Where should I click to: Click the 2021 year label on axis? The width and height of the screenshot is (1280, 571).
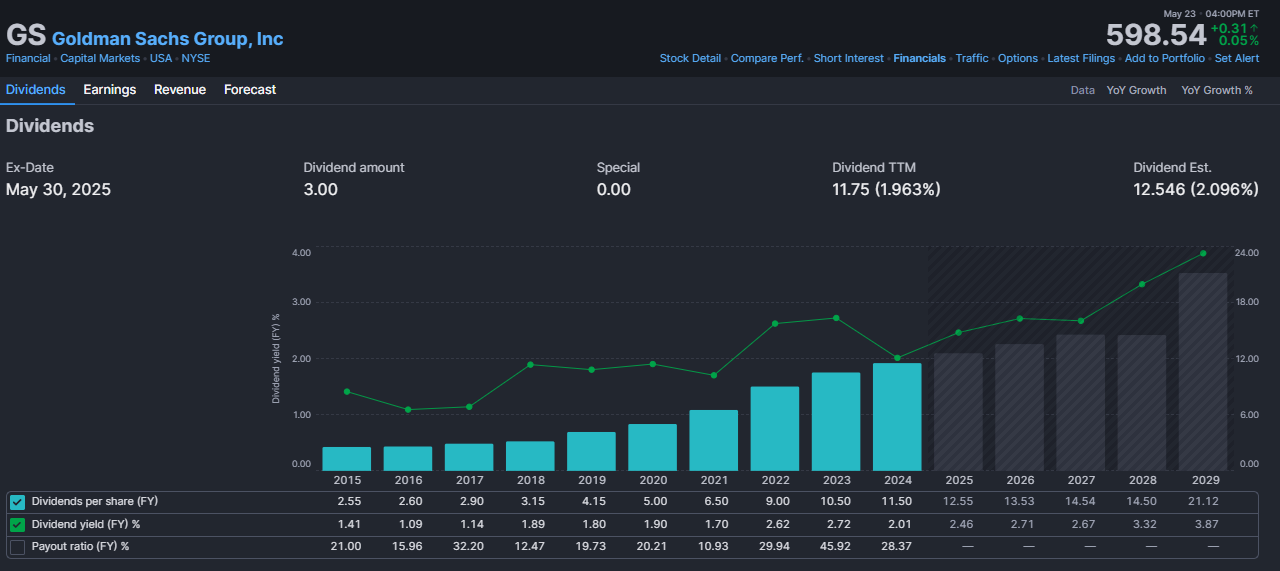click(x=713, y=481)
